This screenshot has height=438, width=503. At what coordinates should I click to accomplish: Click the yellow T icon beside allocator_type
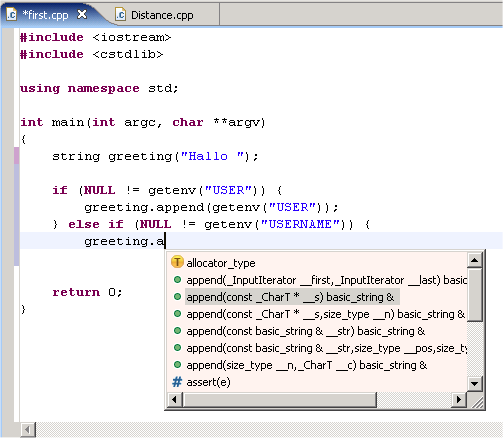[177, 262]
